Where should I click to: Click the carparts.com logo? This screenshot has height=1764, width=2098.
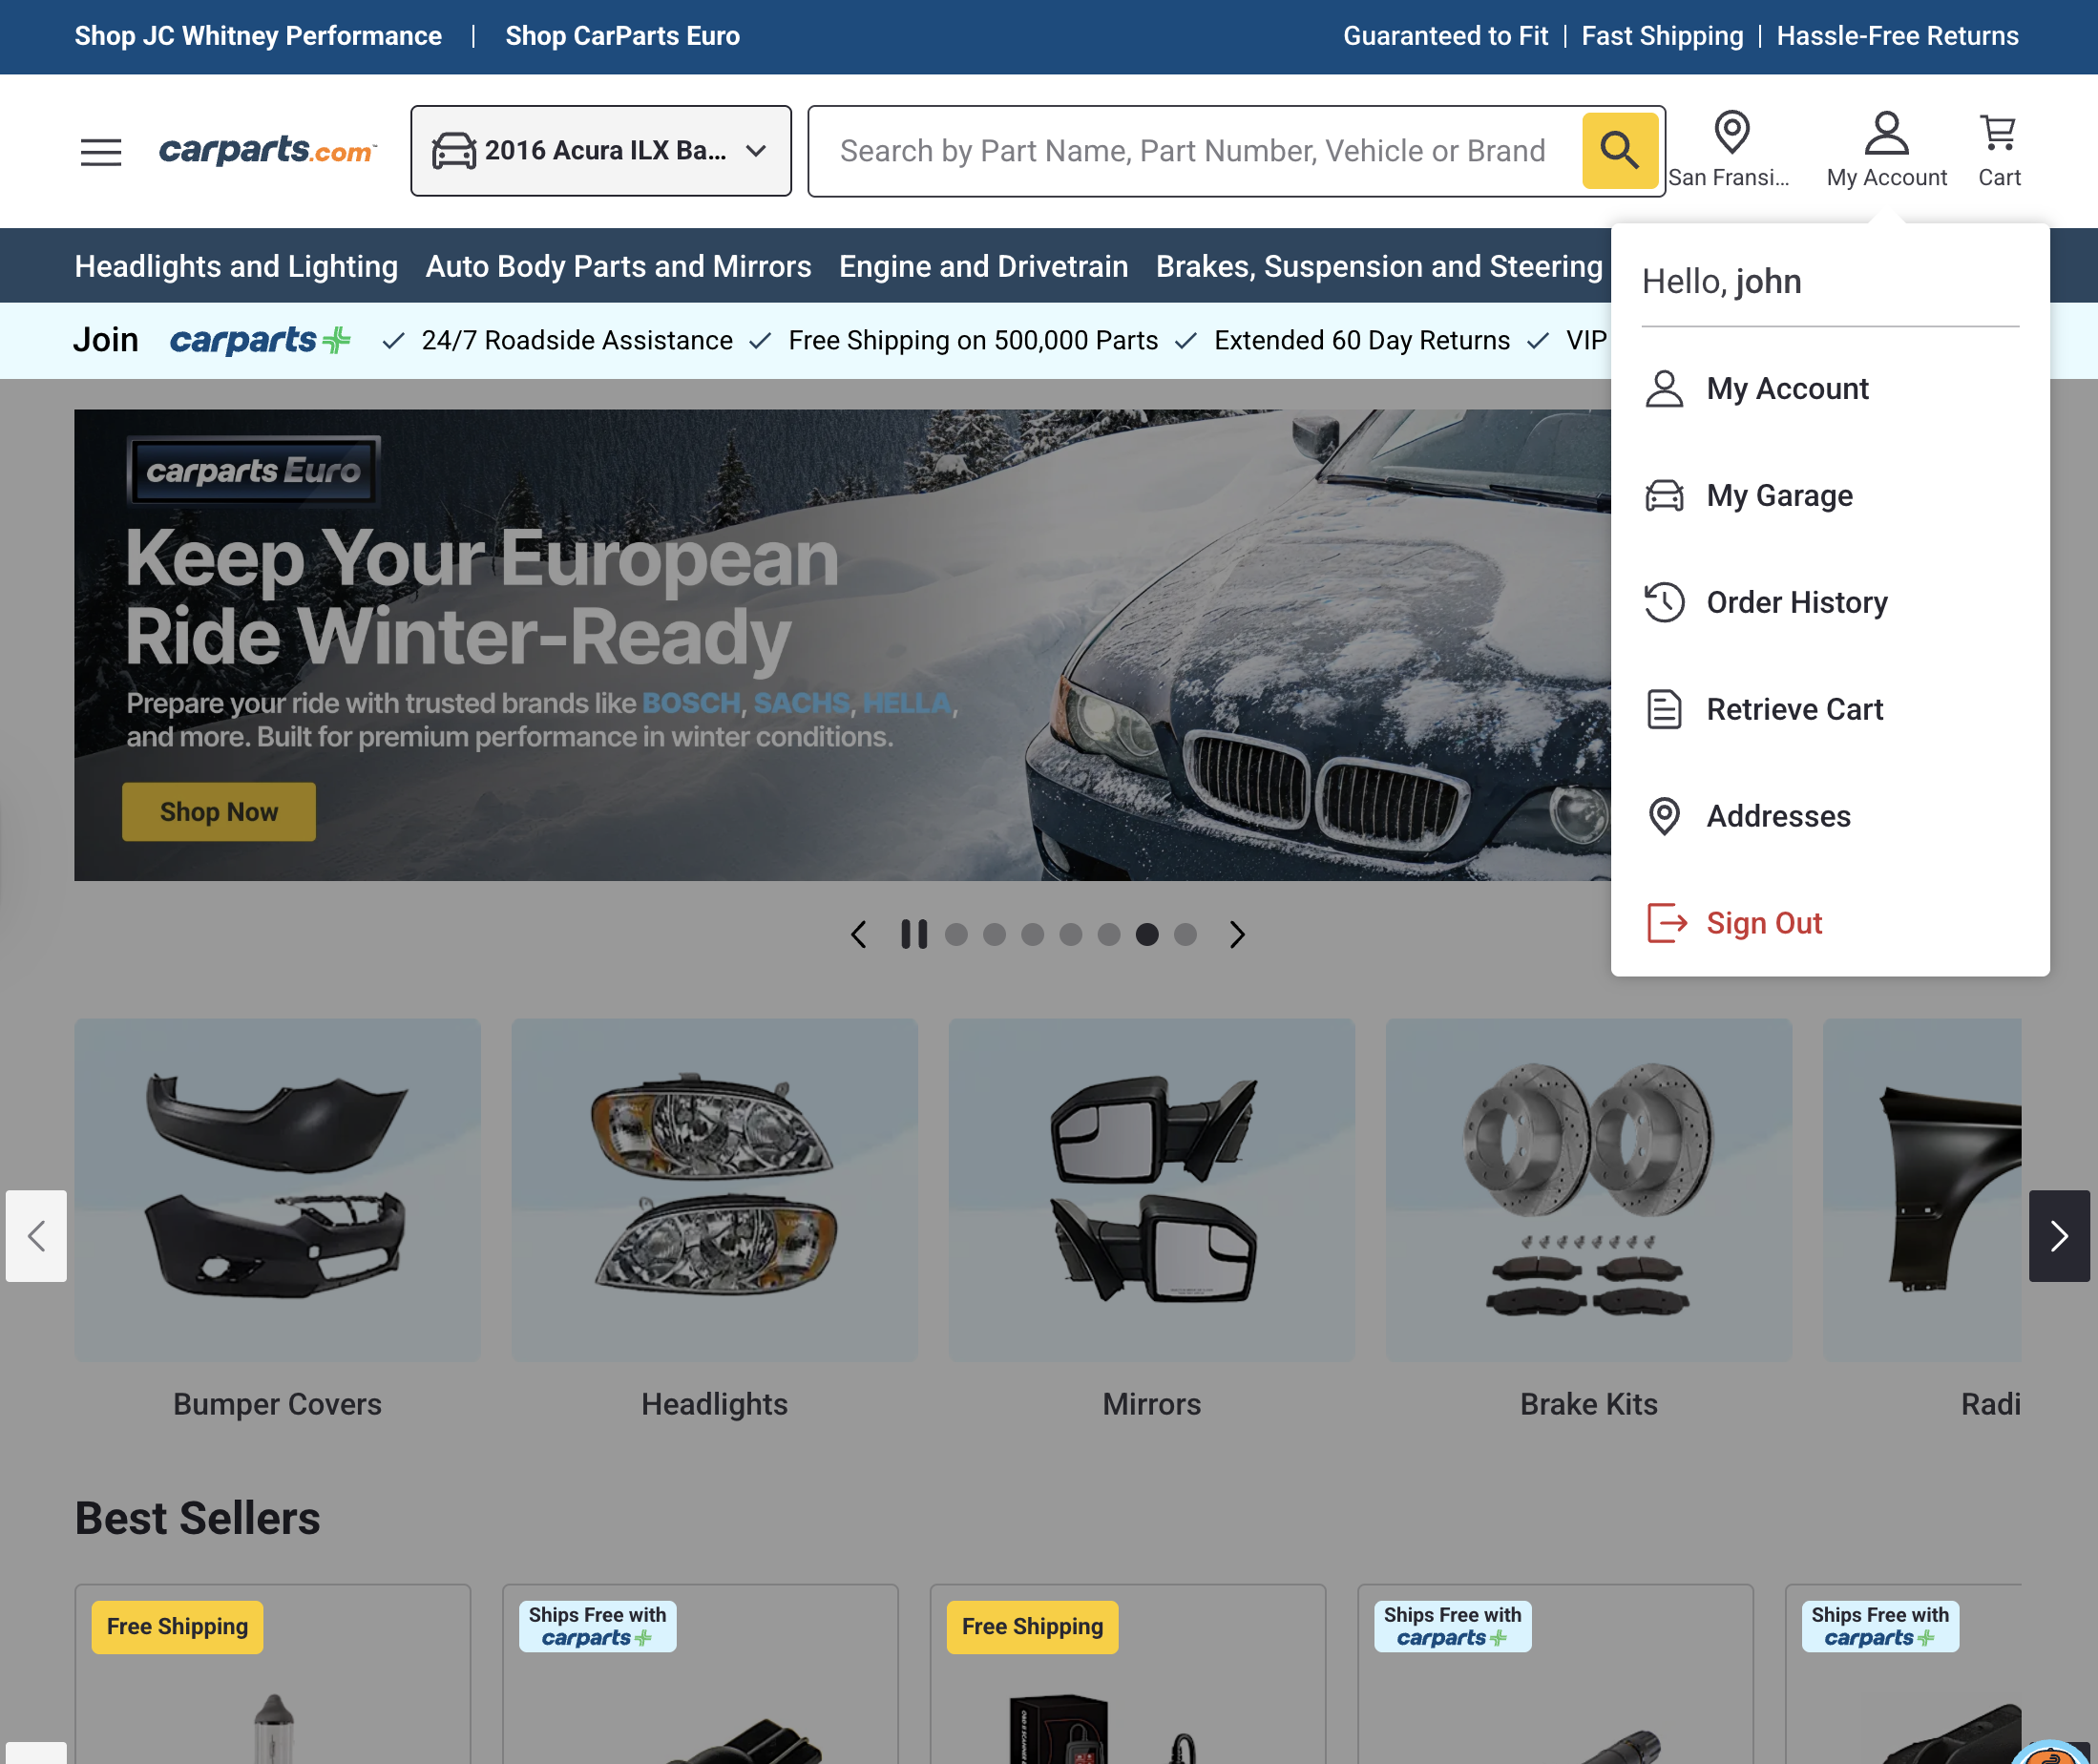(x=267, y=150)
